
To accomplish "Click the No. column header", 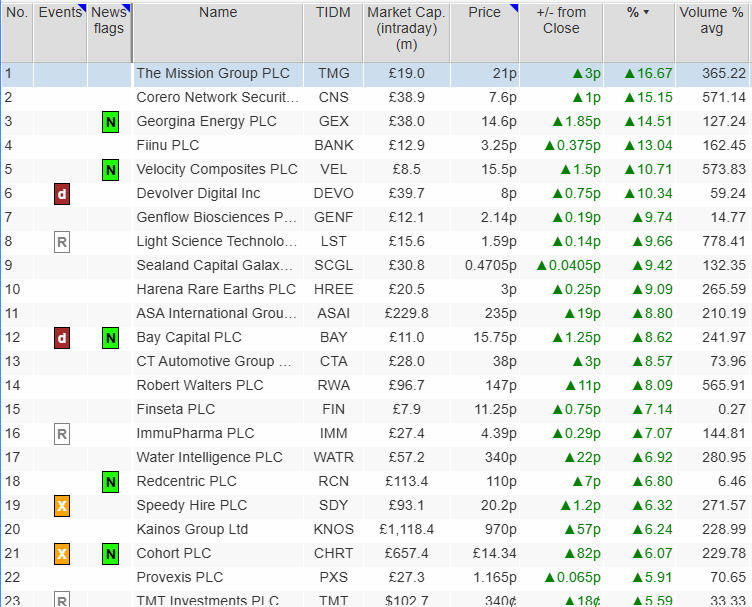I will coord(17,33).
